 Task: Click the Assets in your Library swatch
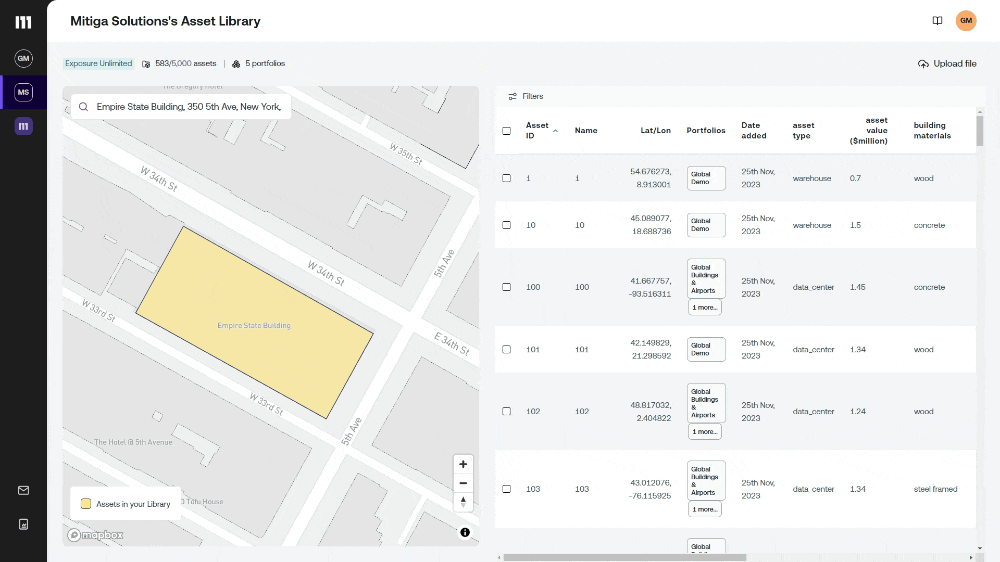tap(85, 504)
